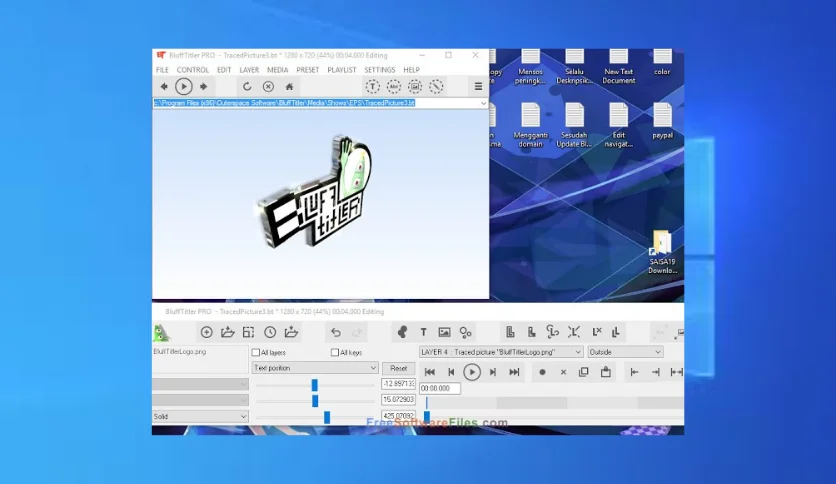Open the Outside style dropdown
The height and width of the screenshot is (484, 836).
tap(625, 352)
